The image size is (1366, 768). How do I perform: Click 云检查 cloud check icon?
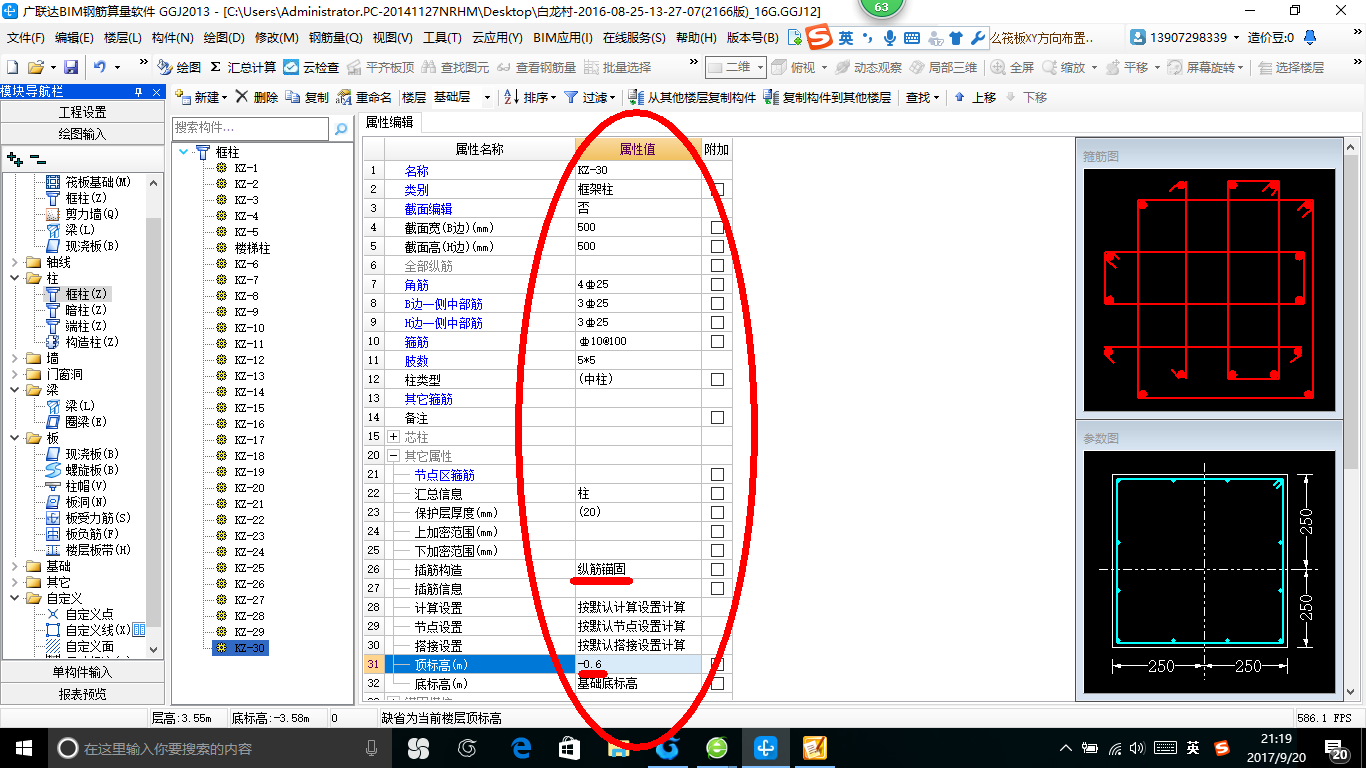[311, 67]
